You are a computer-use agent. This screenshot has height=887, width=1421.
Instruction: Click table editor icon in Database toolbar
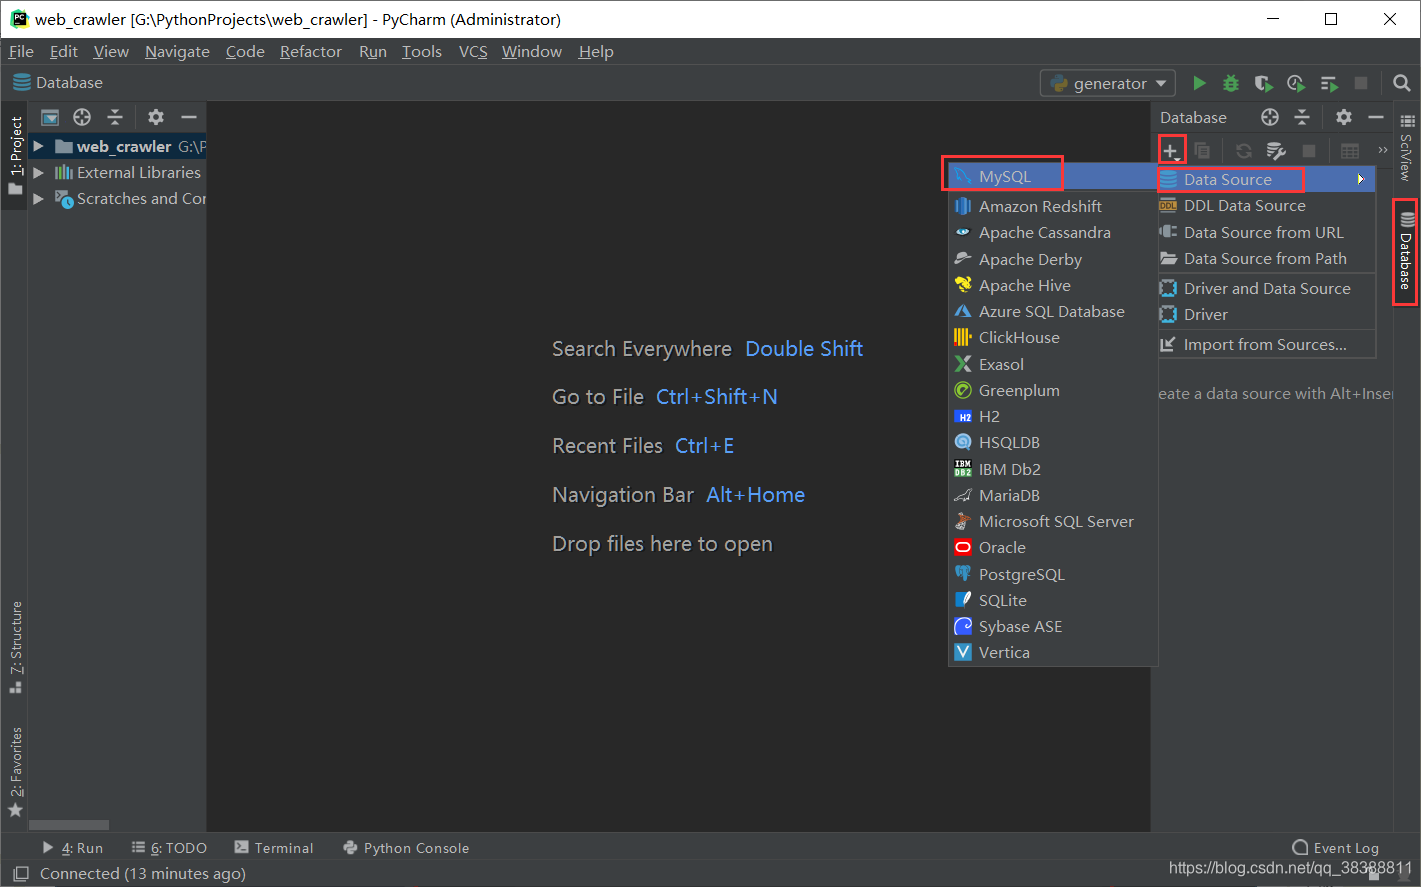[1350, 150]
